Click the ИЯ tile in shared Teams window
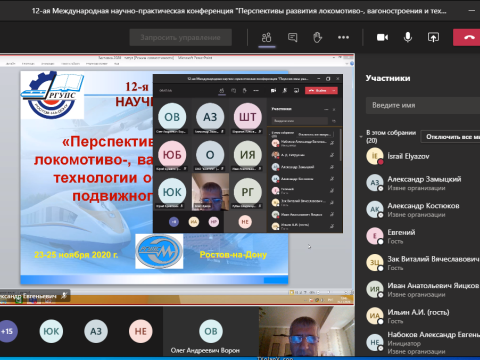The image size is (480, 360). pyautogui.click(x=248, y=154)
